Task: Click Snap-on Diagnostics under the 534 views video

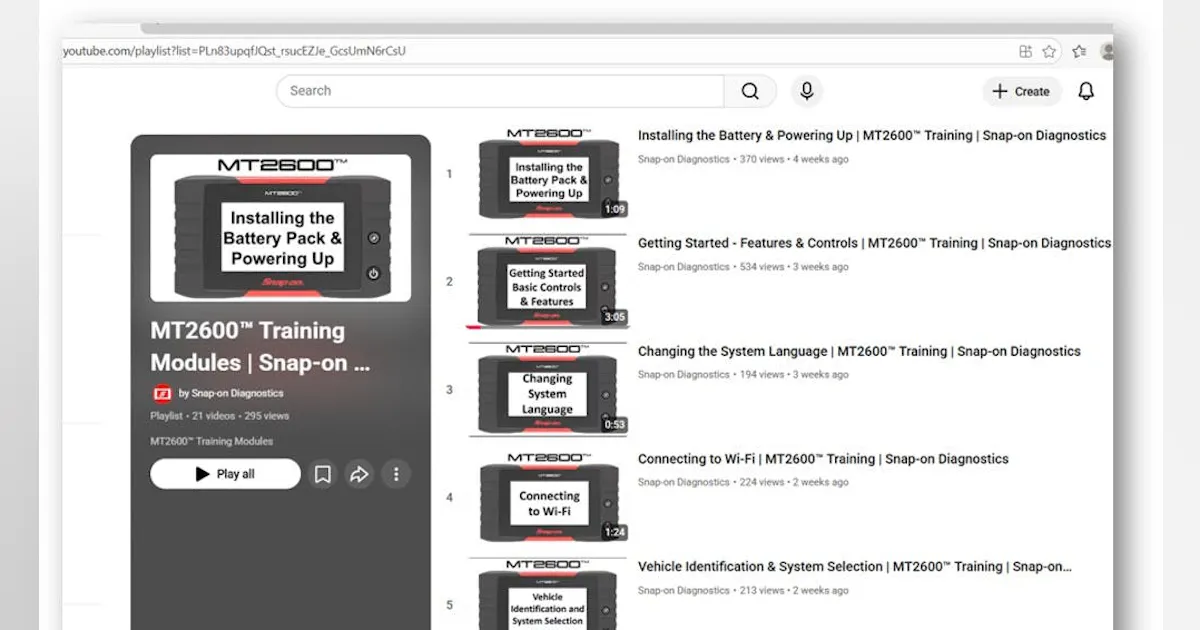Action: click(684, 267)
